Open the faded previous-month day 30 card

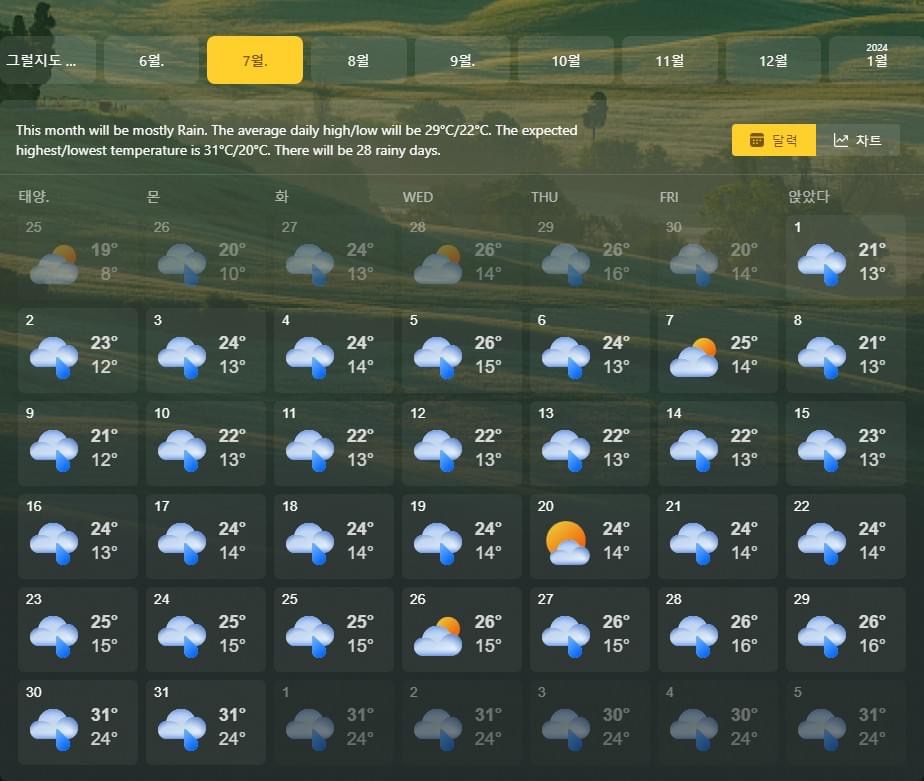coord(717,257)
